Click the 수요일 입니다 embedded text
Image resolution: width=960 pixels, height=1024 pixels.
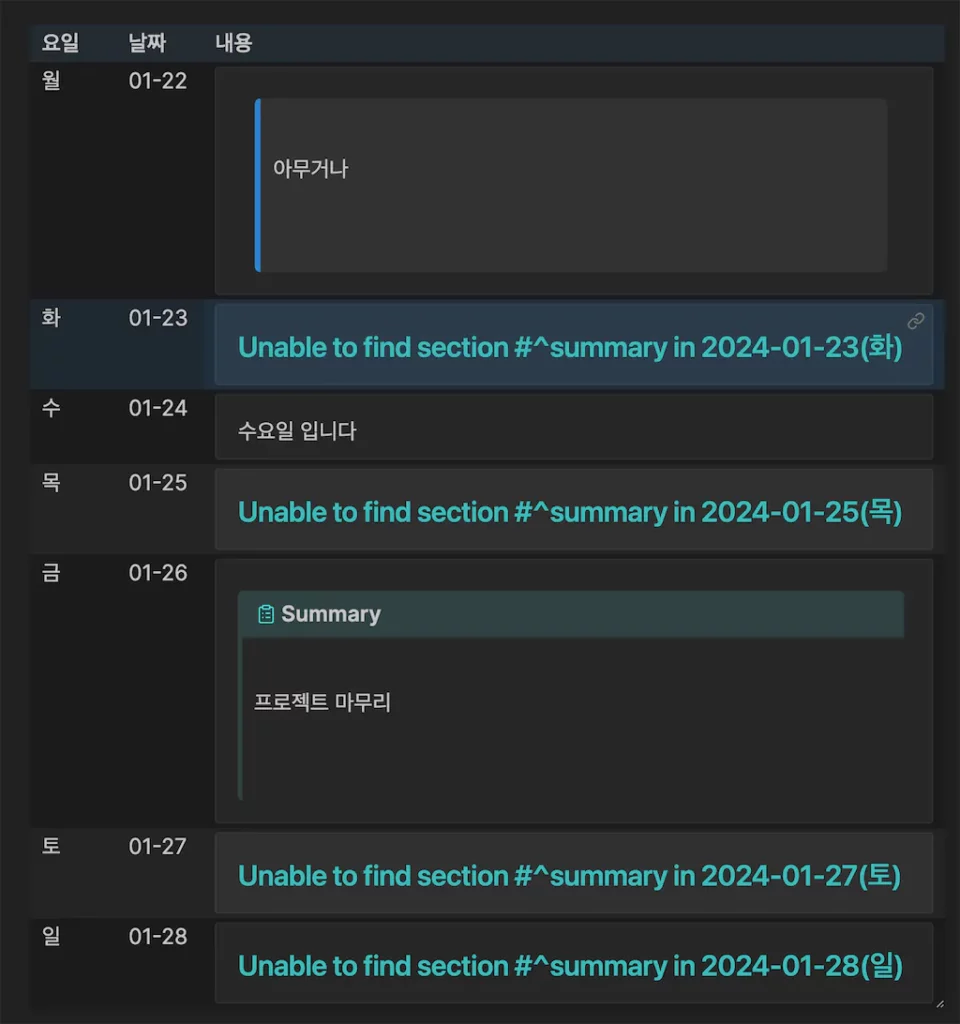(x=297, y=432)
